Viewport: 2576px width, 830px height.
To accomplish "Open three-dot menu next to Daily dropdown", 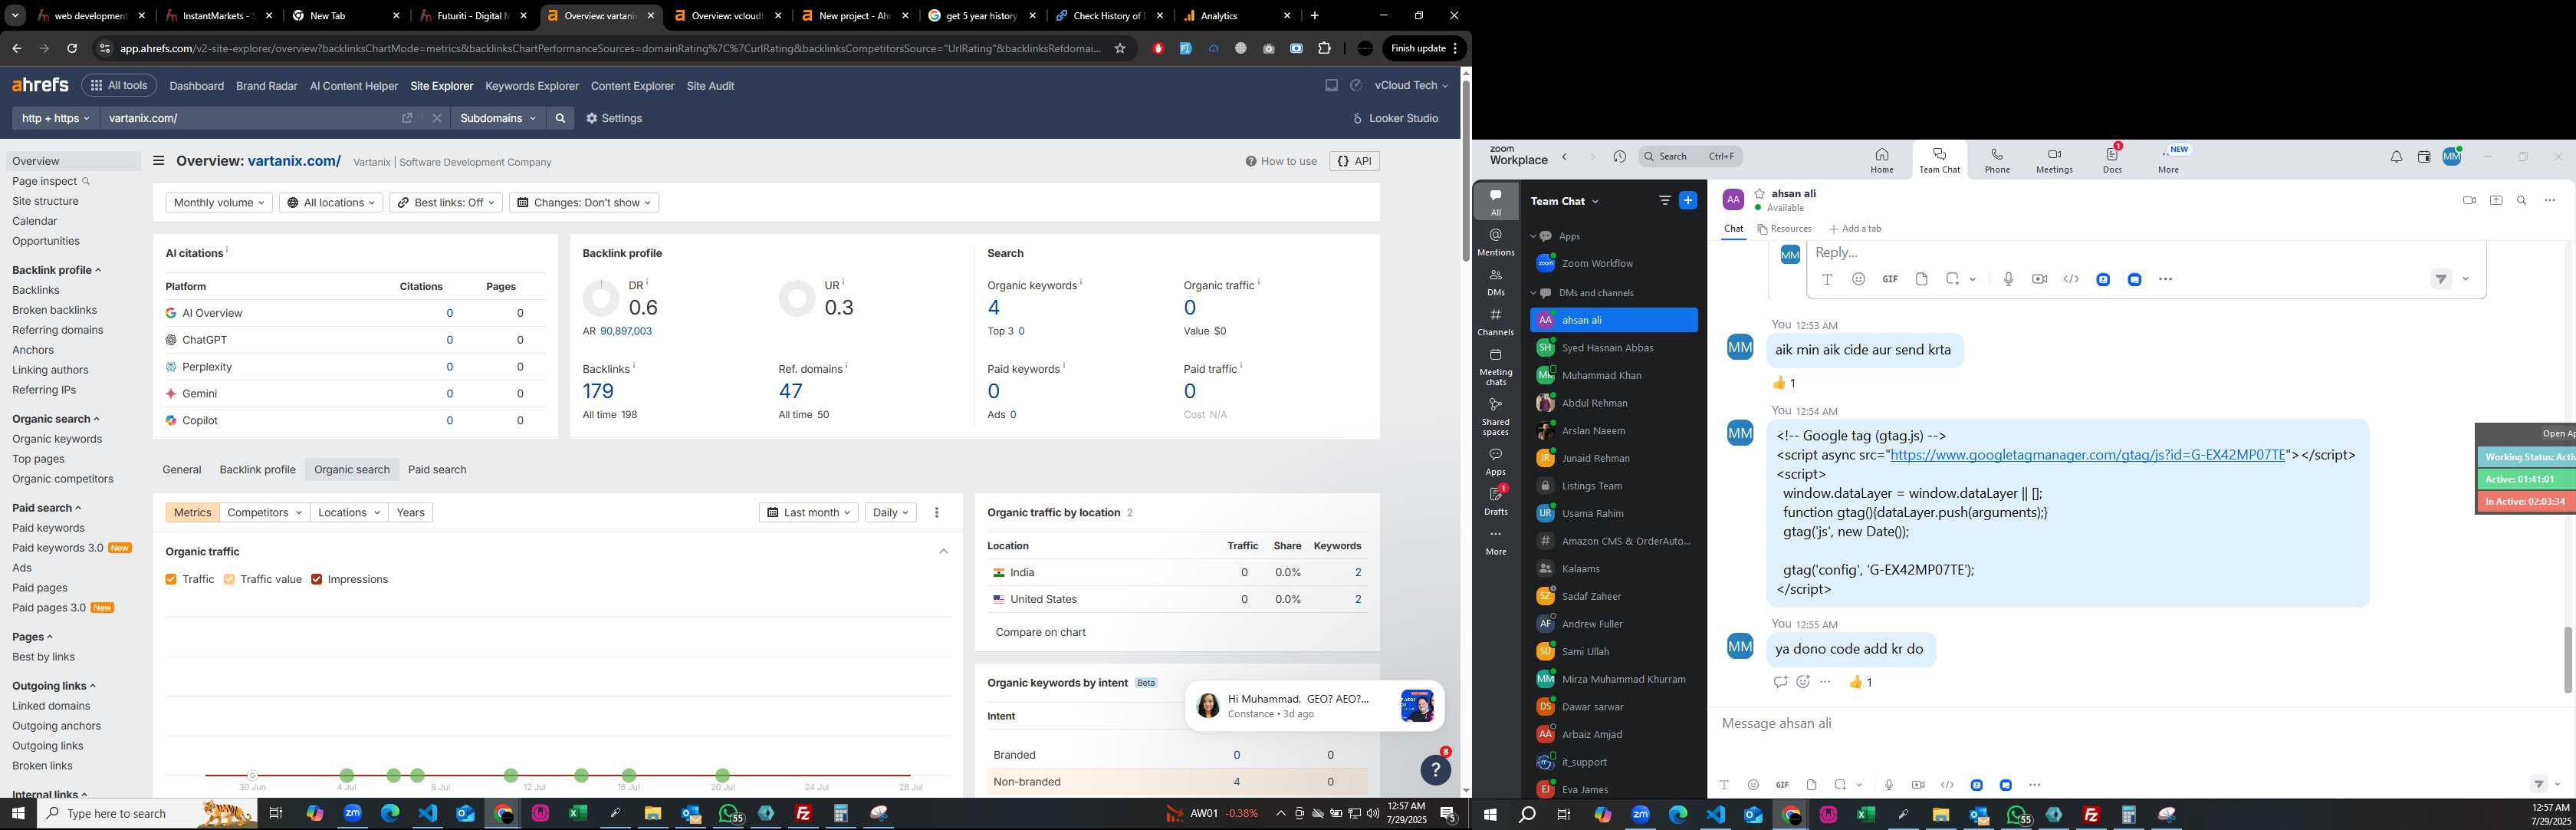I will pos(937,512).
